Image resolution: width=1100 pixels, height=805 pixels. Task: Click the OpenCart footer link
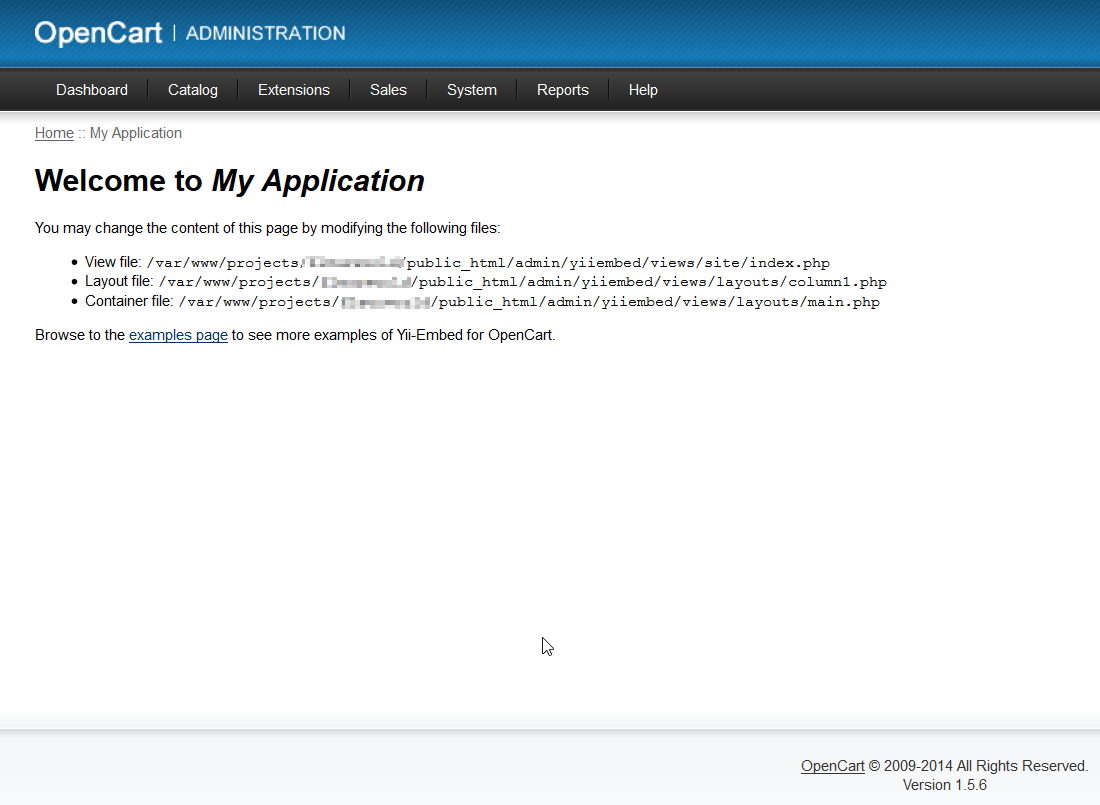[x=833, y=766]
